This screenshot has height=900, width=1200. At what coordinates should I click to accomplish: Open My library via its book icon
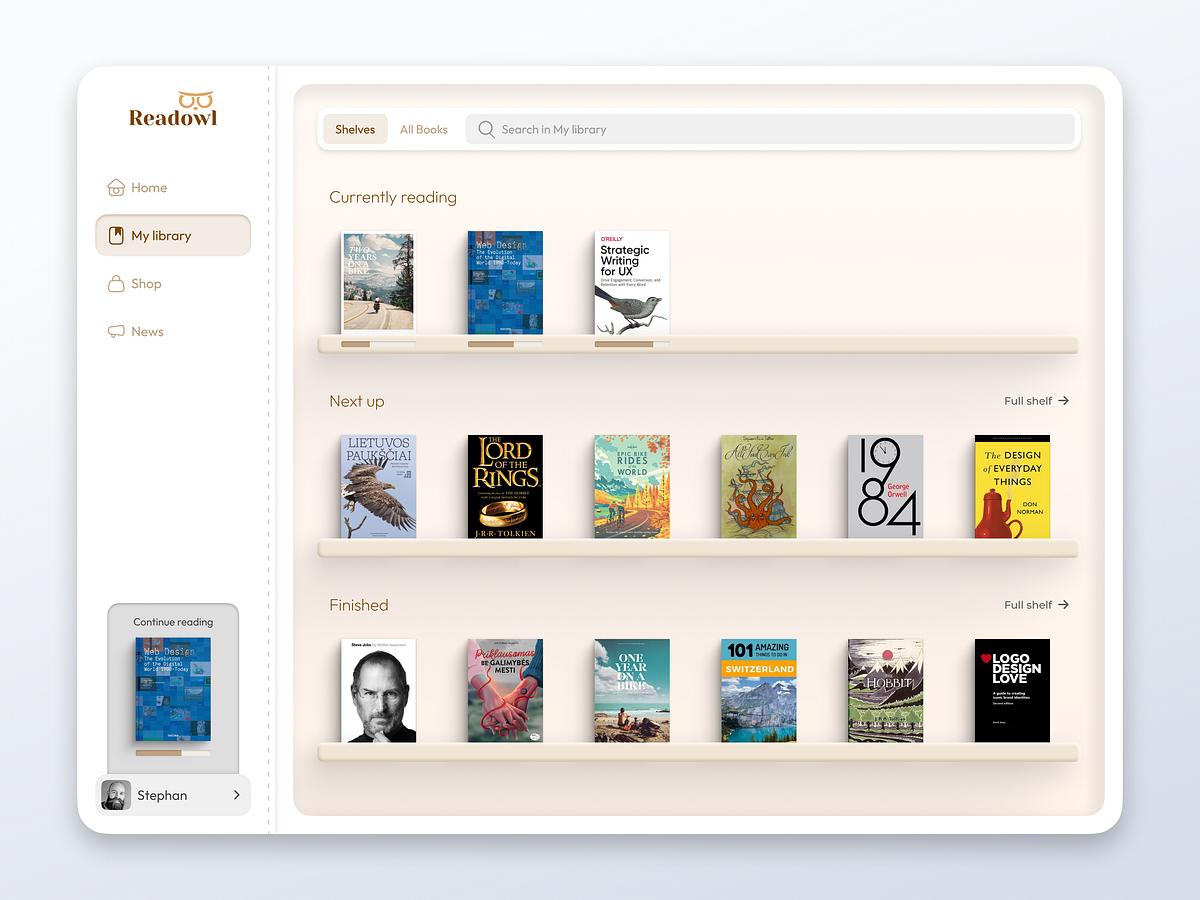(116, 235)
